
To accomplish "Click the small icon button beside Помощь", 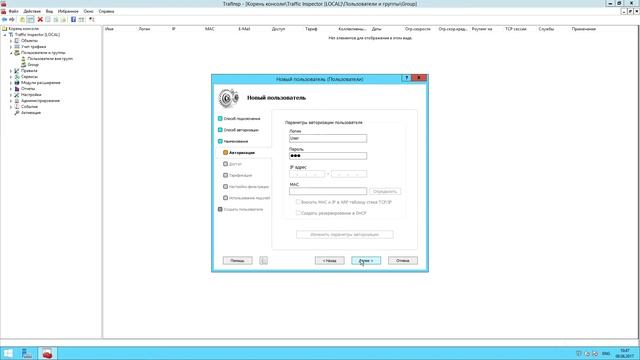I will 263,260.
